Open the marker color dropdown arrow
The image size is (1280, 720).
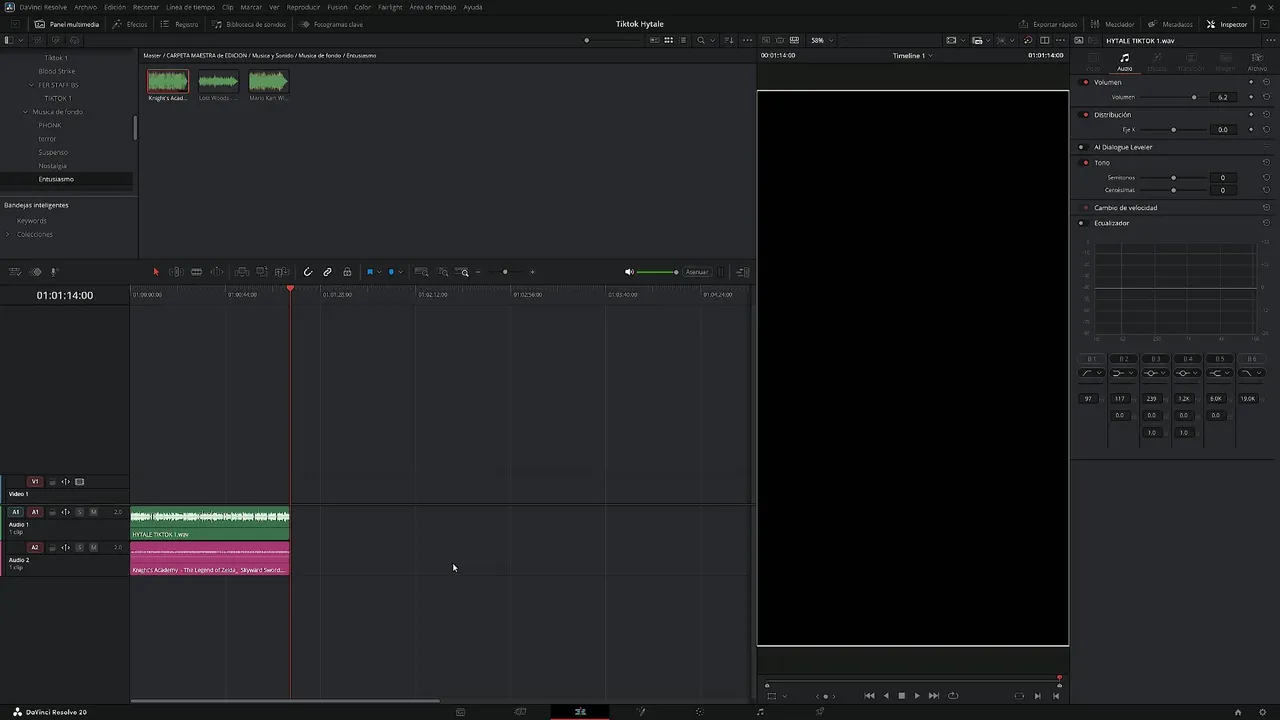click(400, 272)
